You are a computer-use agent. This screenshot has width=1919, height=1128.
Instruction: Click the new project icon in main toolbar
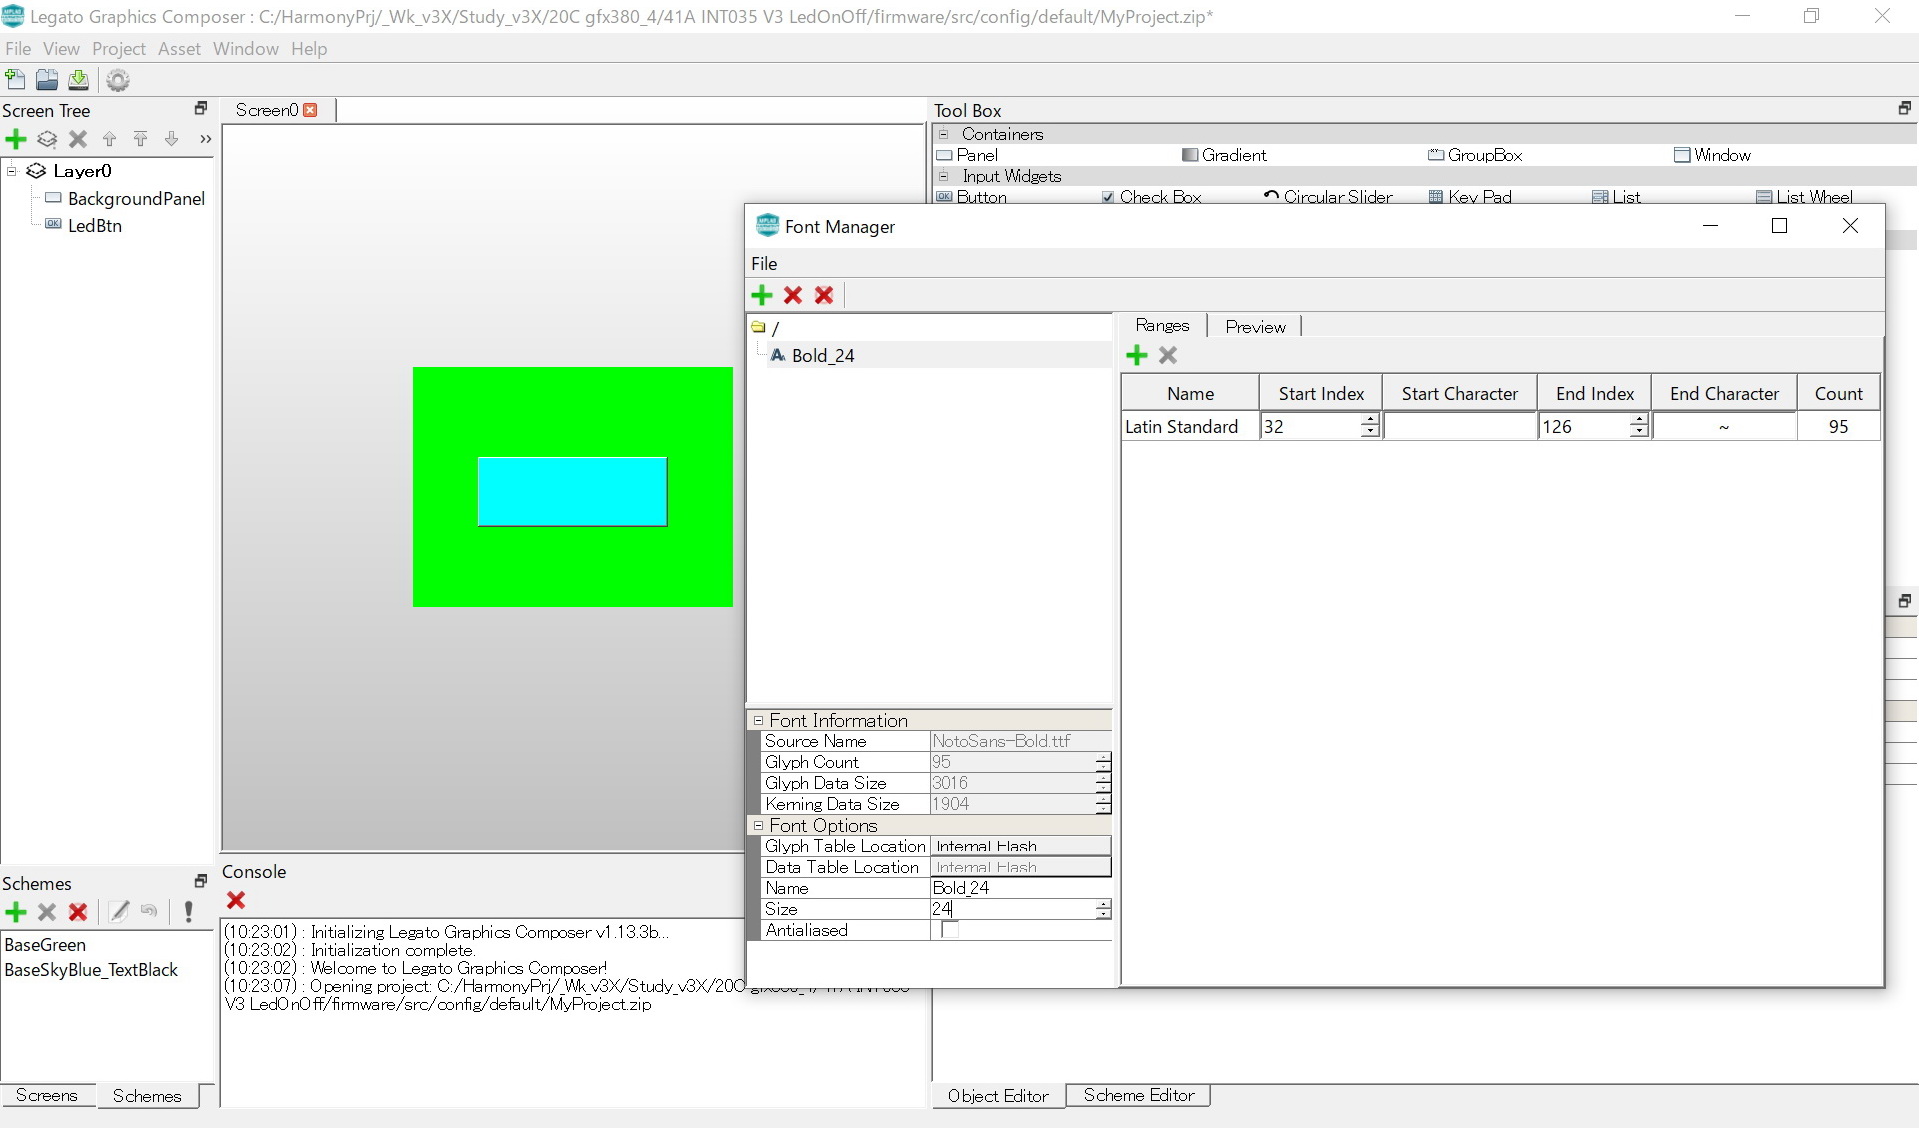15,80
